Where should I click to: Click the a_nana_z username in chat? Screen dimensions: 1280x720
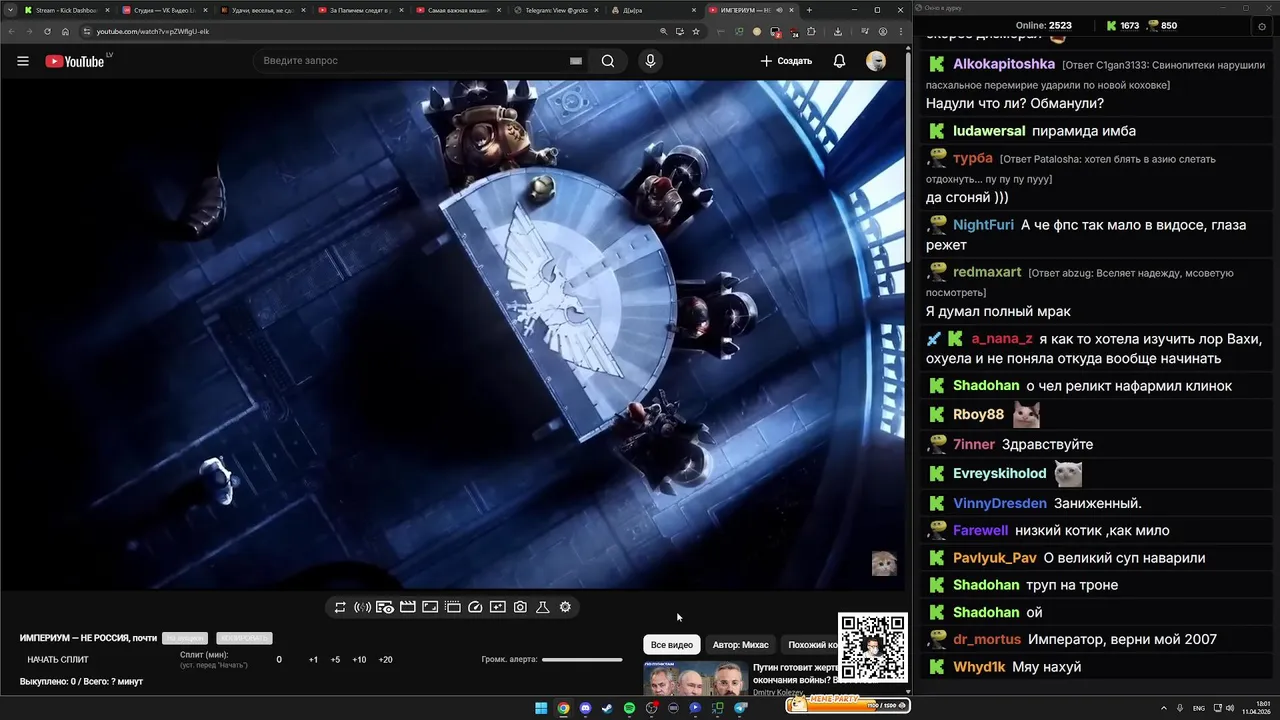(1002, 339)
